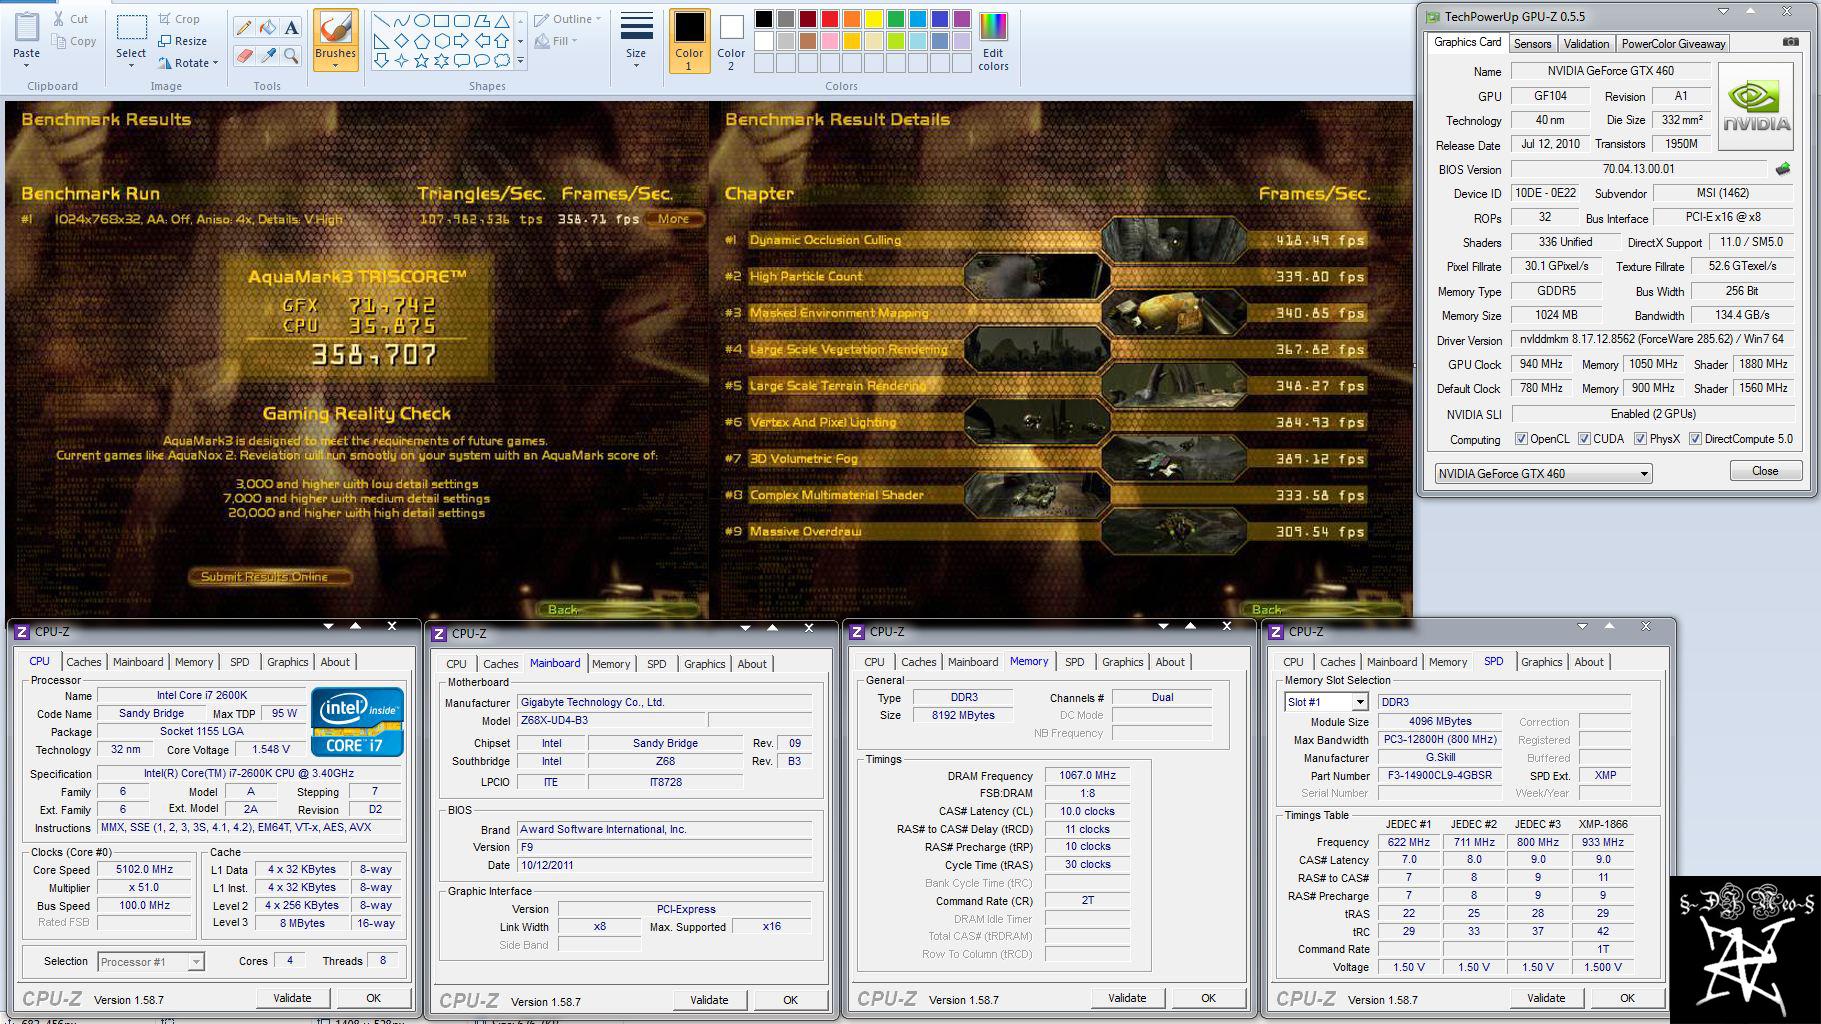Switch to Sensors tab in GPU-Z
The image size is (1821, 1024).
pos(1532,44)
